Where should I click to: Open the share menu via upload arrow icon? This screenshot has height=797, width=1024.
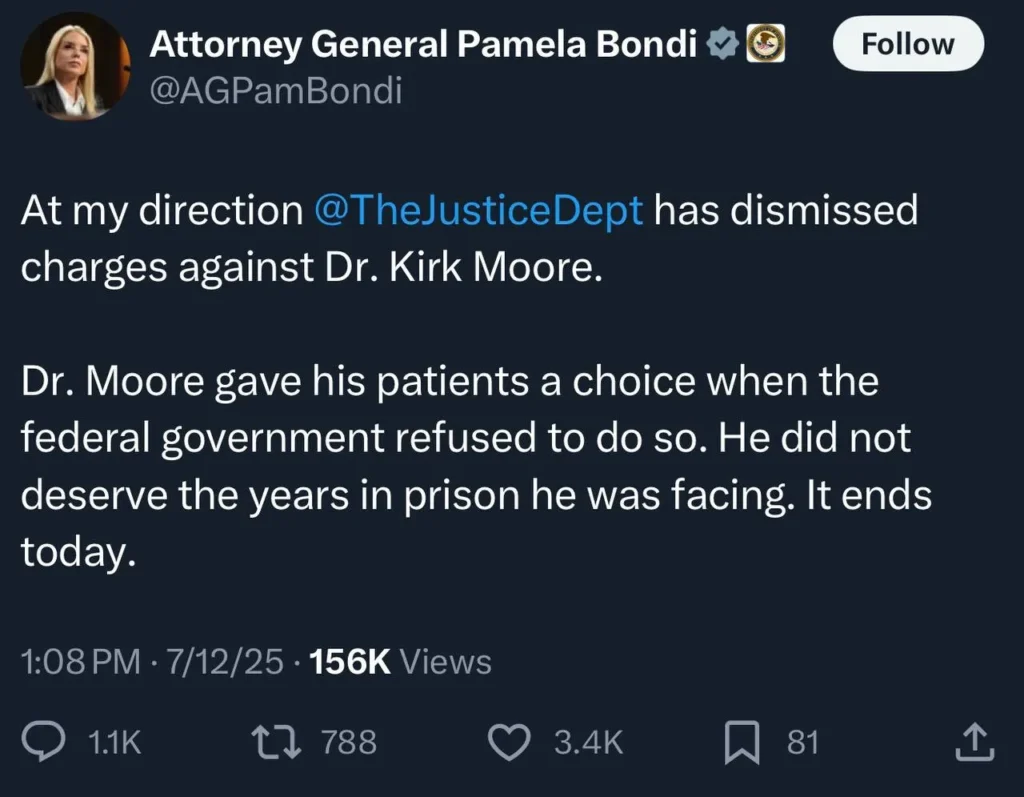point(974,741)
